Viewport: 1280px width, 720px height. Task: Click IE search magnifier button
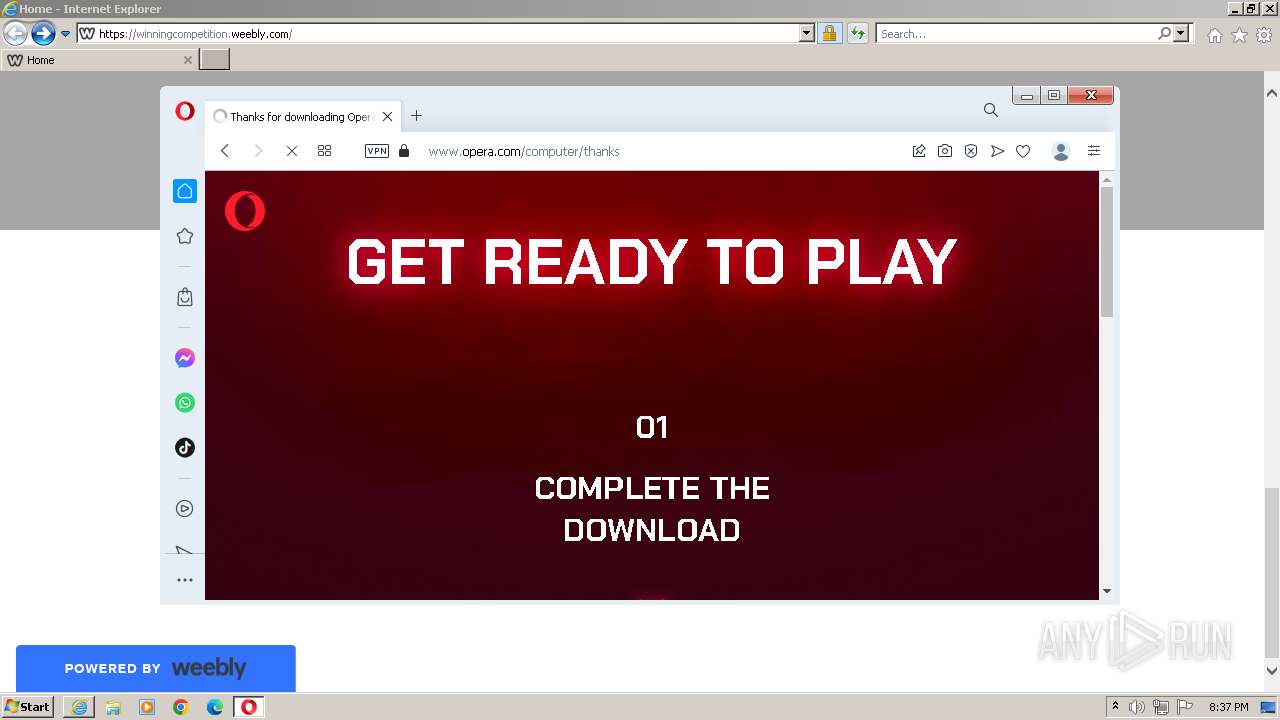(1164, 33)
